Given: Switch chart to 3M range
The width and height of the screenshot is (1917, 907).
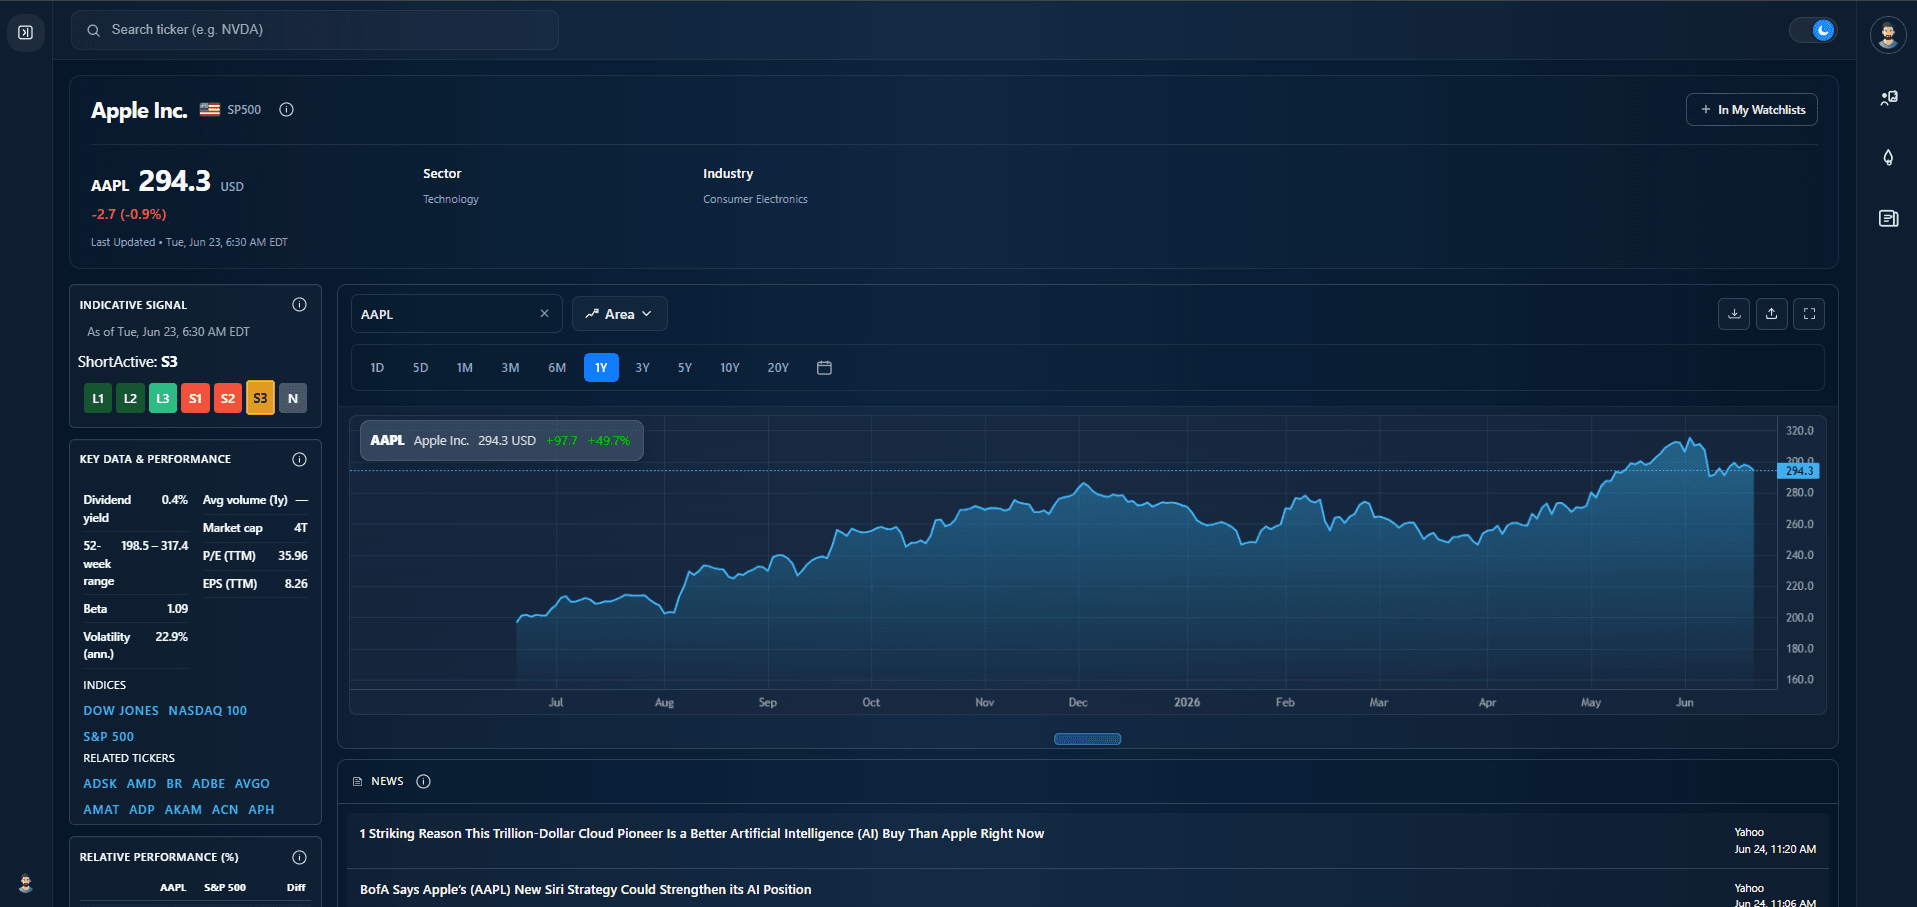Looking at the screenshot, I should (510, 368).
